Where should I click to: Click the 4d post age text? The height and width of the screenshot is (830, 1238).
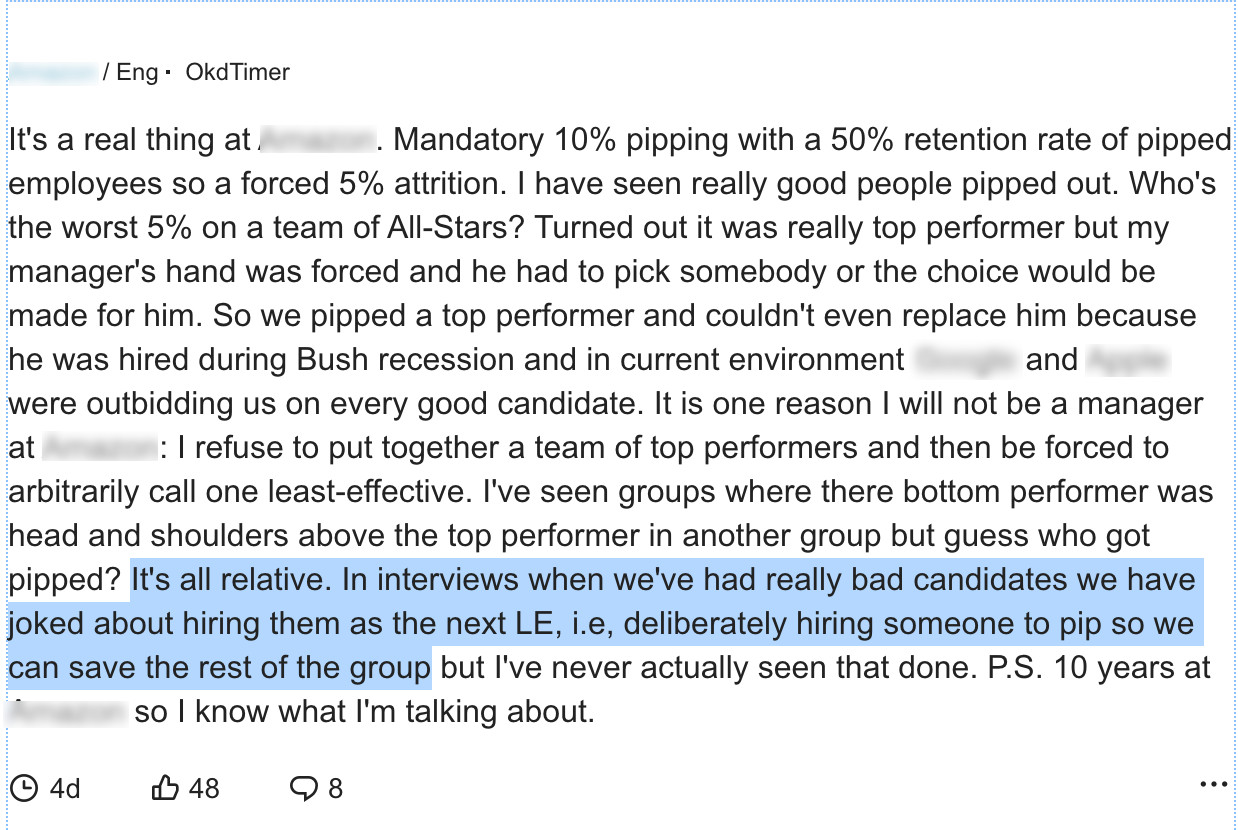click(x=65, y=788)
